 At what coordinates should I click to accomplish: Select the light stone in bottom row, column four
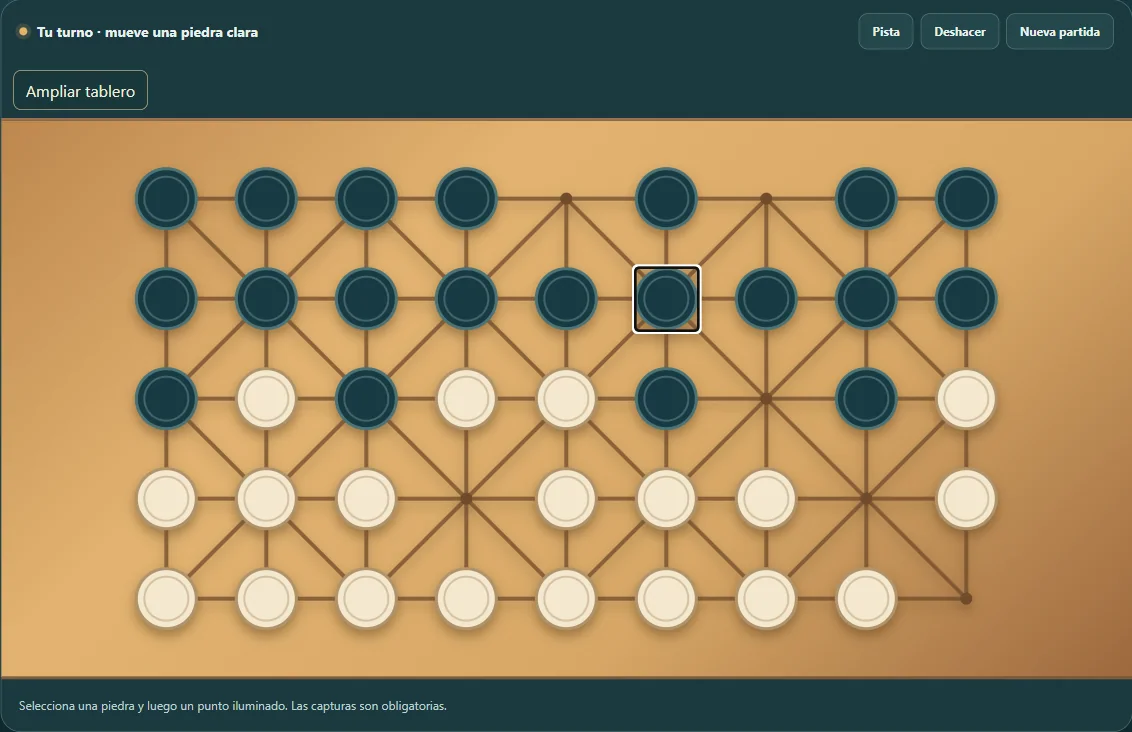tap(466, 598)
